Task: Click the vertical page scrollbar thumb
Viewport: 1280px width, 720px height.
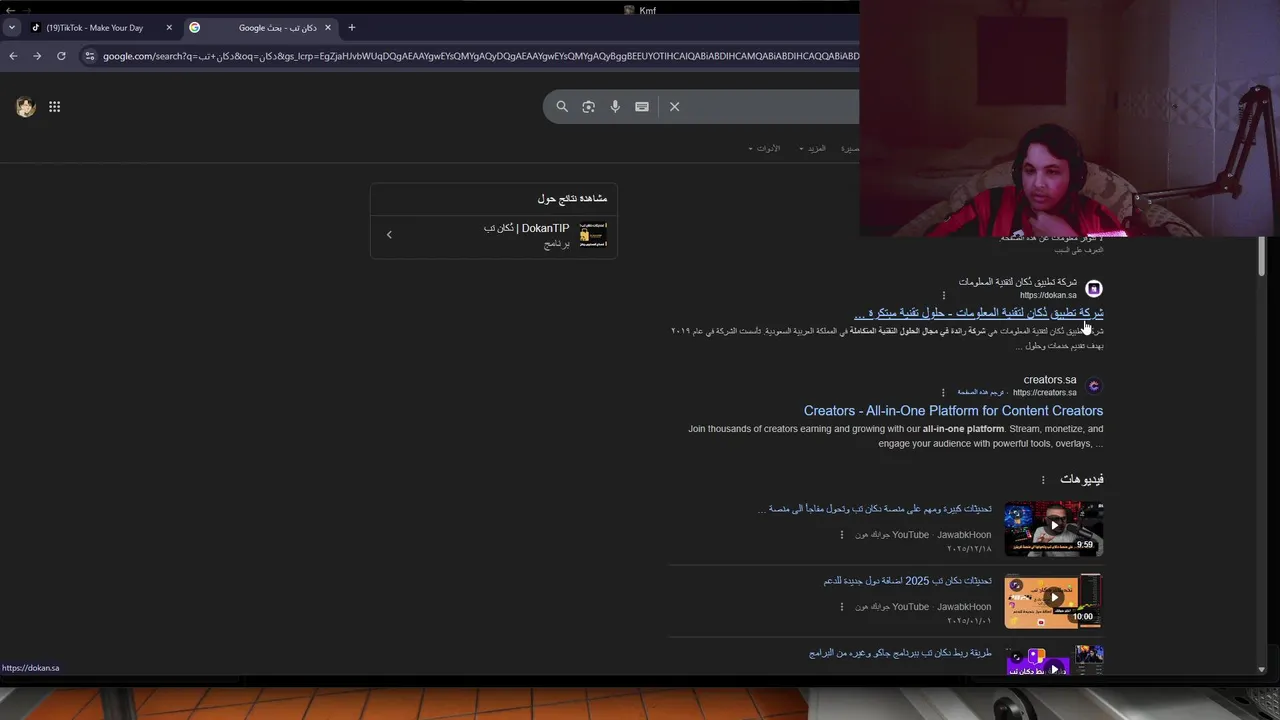Action: (x=1262, y=256)
